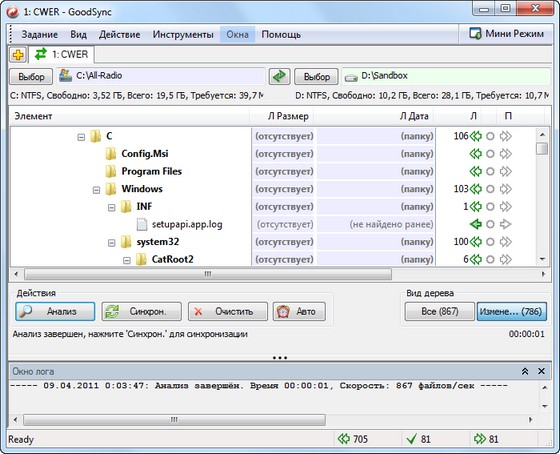Collapse the CatRoot2 folder node

coord(127,260)
